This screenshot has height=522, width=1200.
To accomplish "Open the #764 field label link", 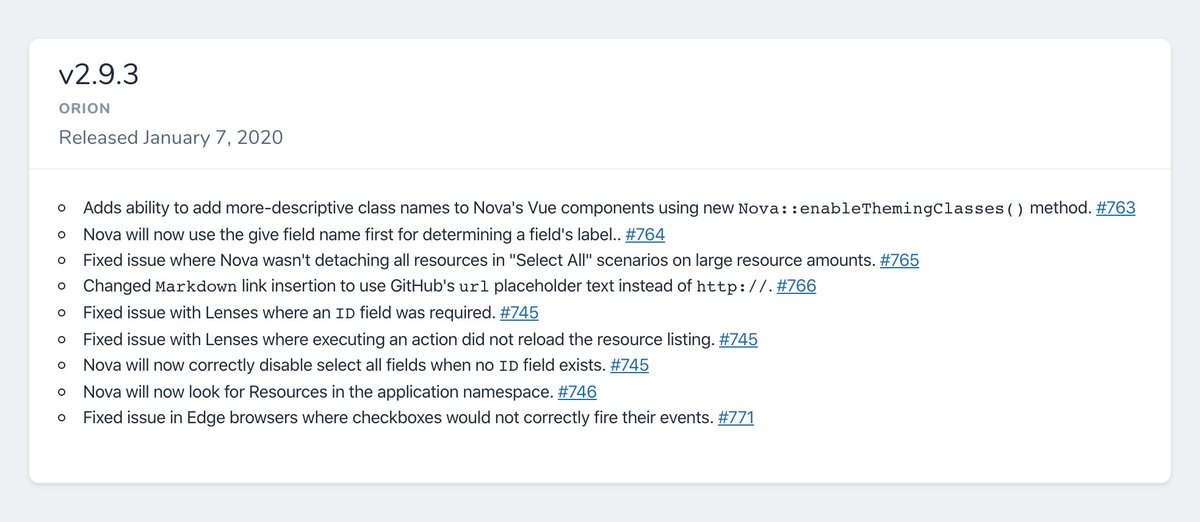I will click(x=645, y=235).
